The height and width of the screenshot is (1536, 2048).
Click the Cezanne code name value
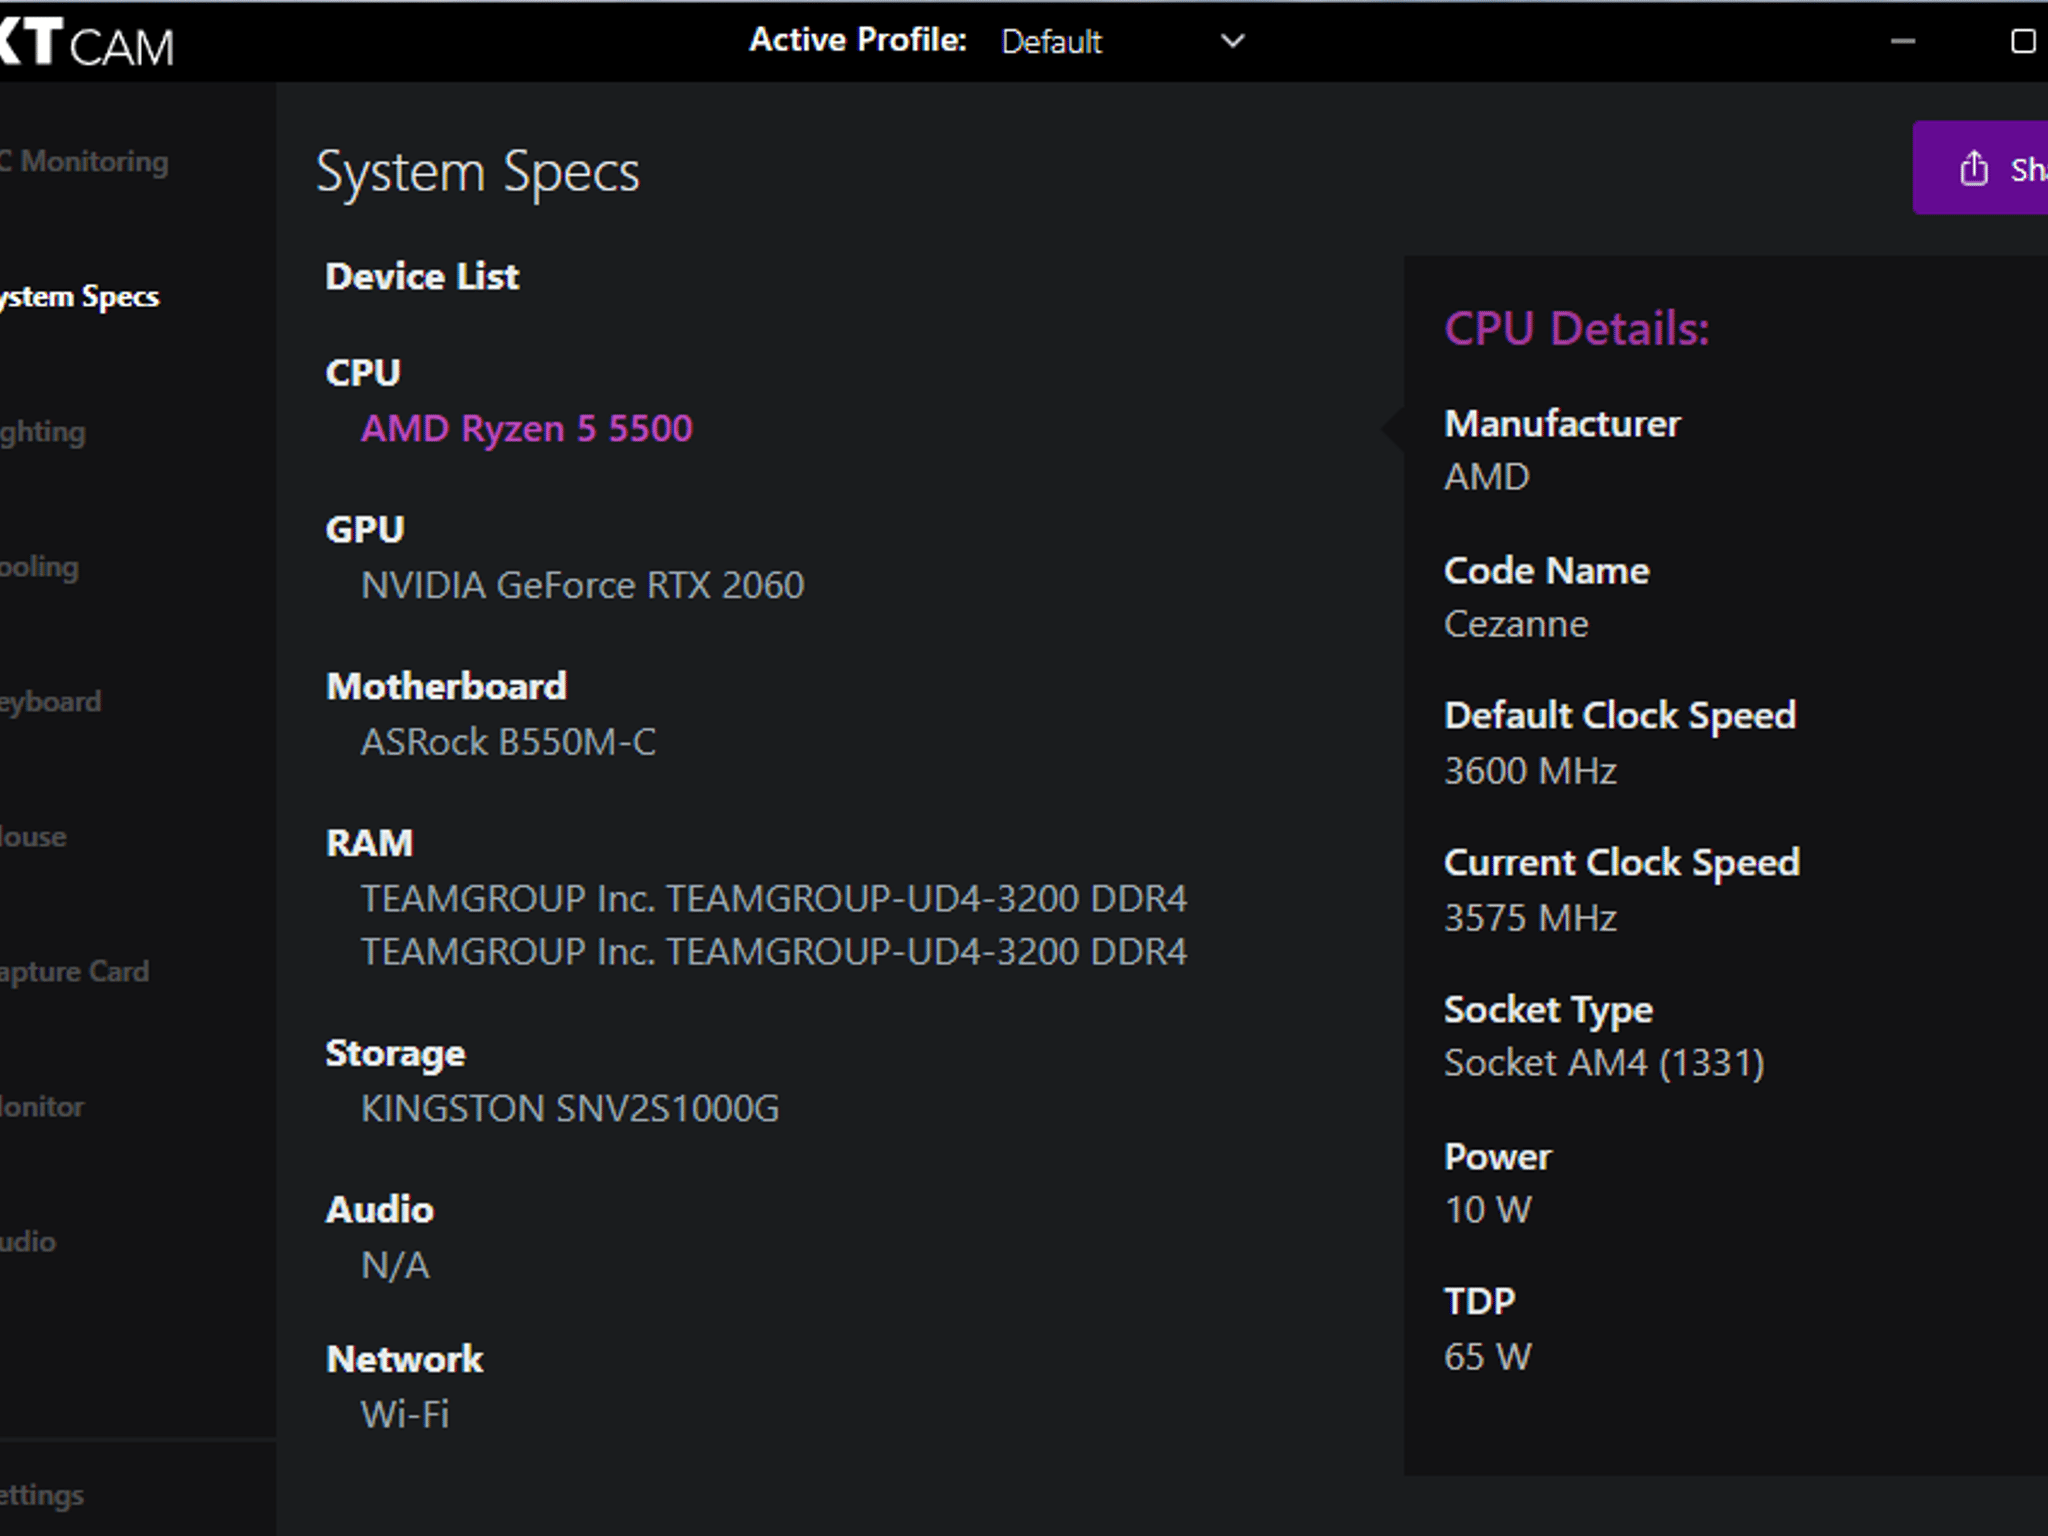[1516, 624]
